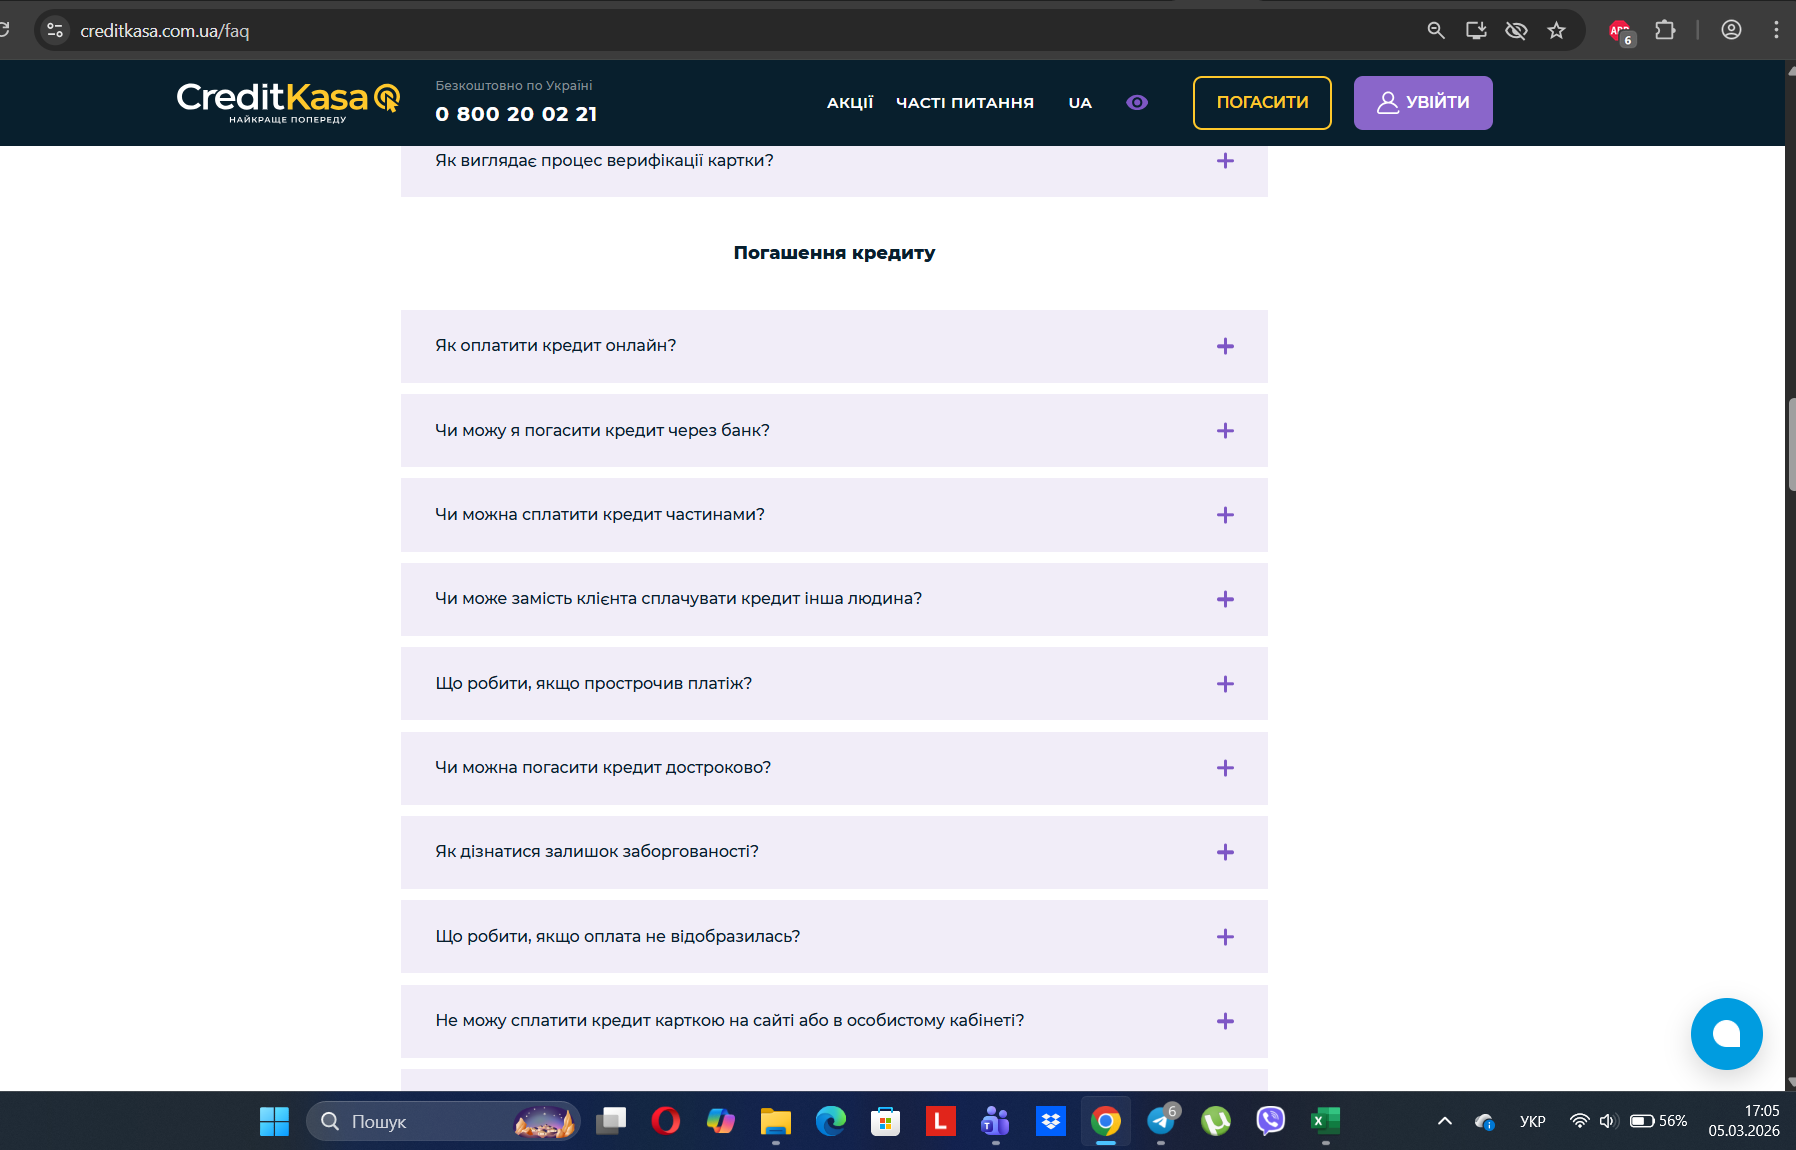Open Wi-Fi network settings in tray

pos(1579,1121)
